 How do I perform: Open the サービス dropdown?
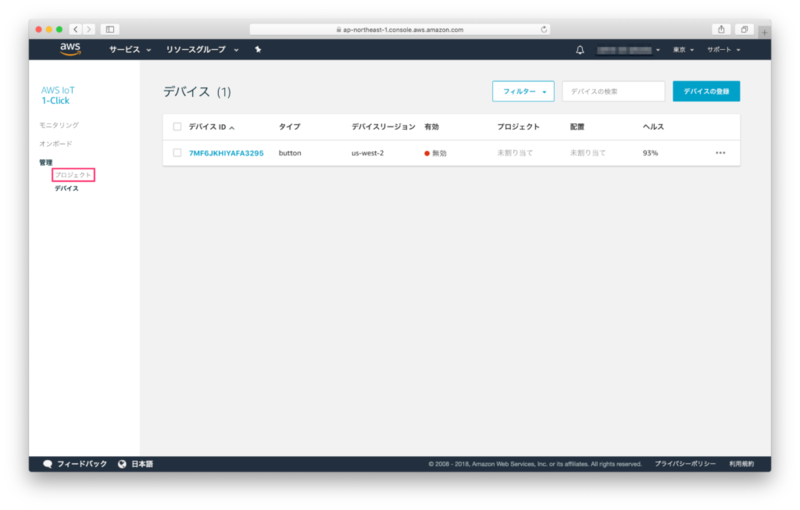(130, 49)
